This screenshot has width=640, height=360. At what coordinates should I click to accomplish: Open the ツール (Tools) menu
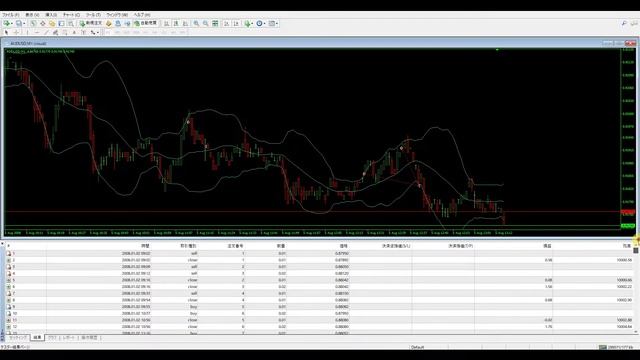click(x=93, y=15)
